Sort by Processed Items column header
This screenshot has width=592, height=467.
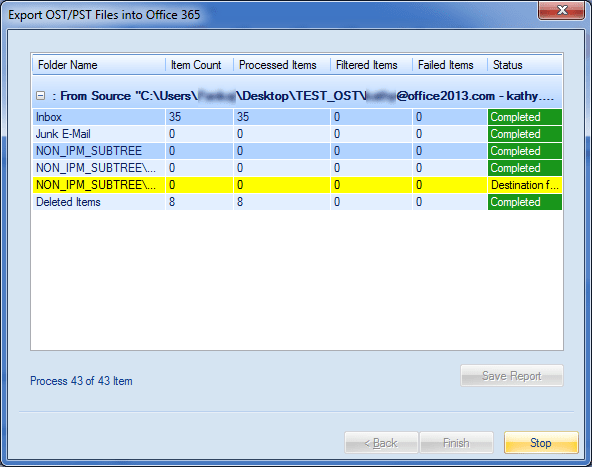pos(282,65)
